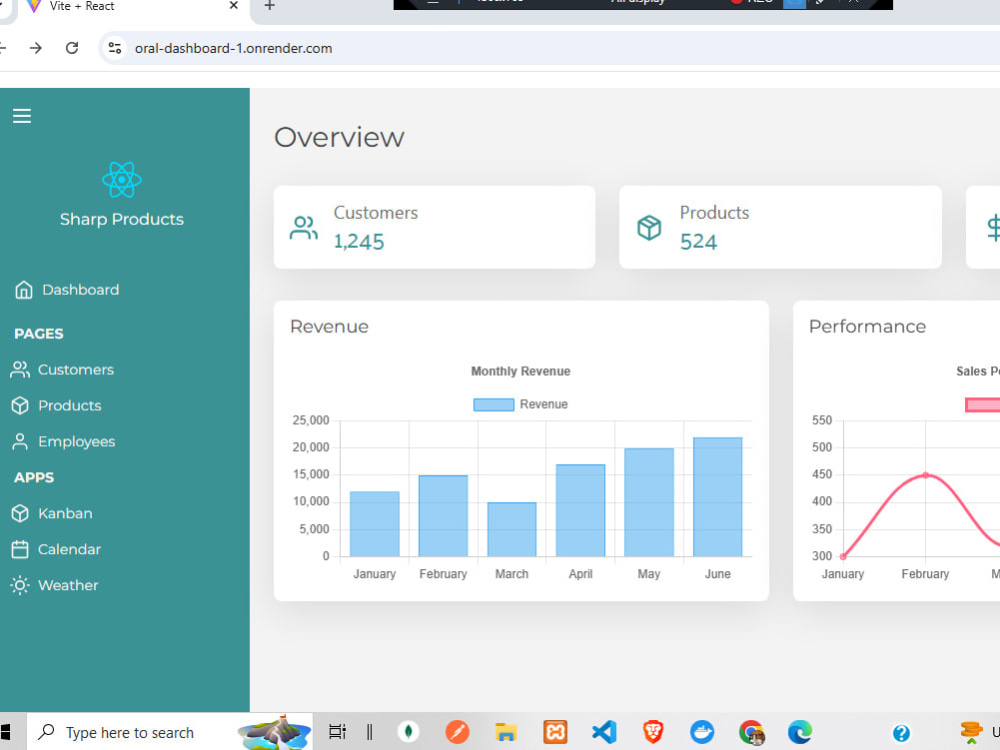This screenshot has width=1000, height=750.
Task: Open Brave browser from taskbar
Action: click(x=653, y=732)
